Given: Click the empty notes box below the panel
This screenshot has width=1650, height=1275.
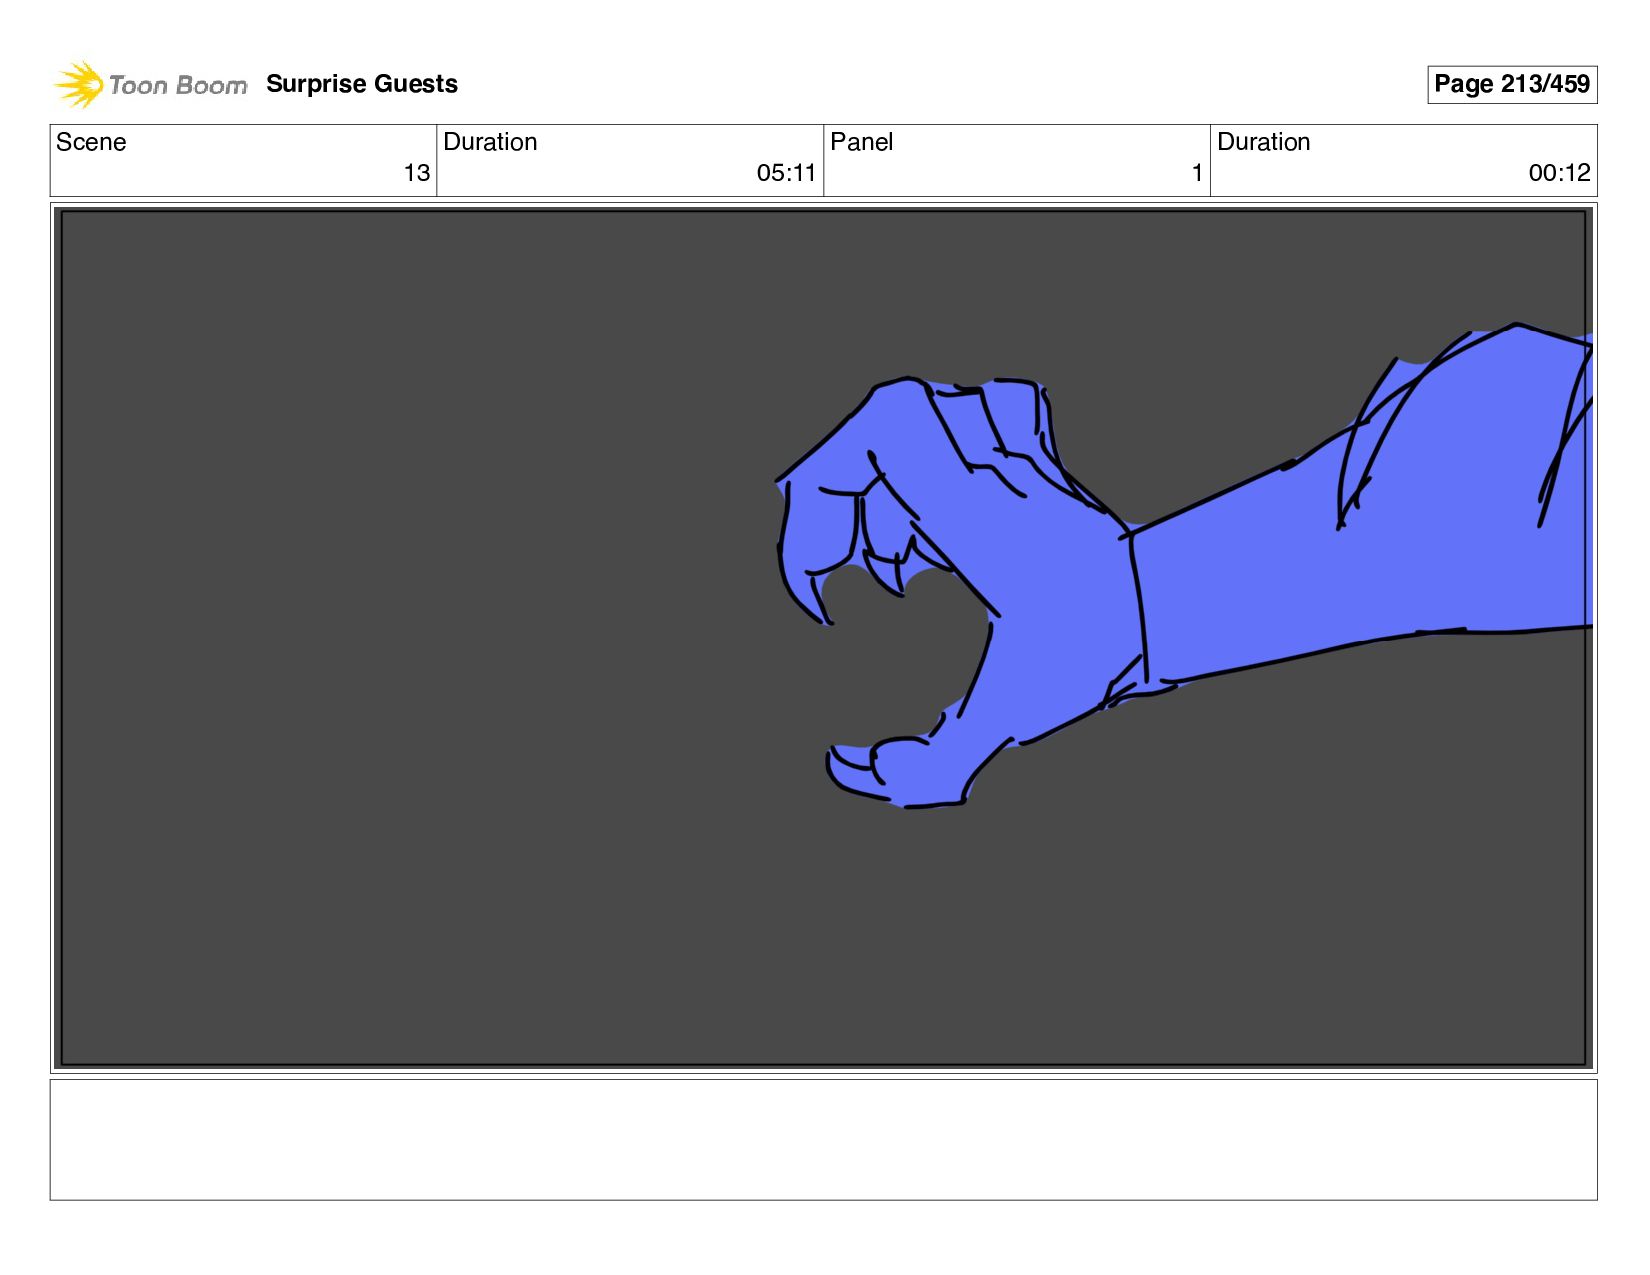Looking at the screenshot, I should click(823, 1139).
